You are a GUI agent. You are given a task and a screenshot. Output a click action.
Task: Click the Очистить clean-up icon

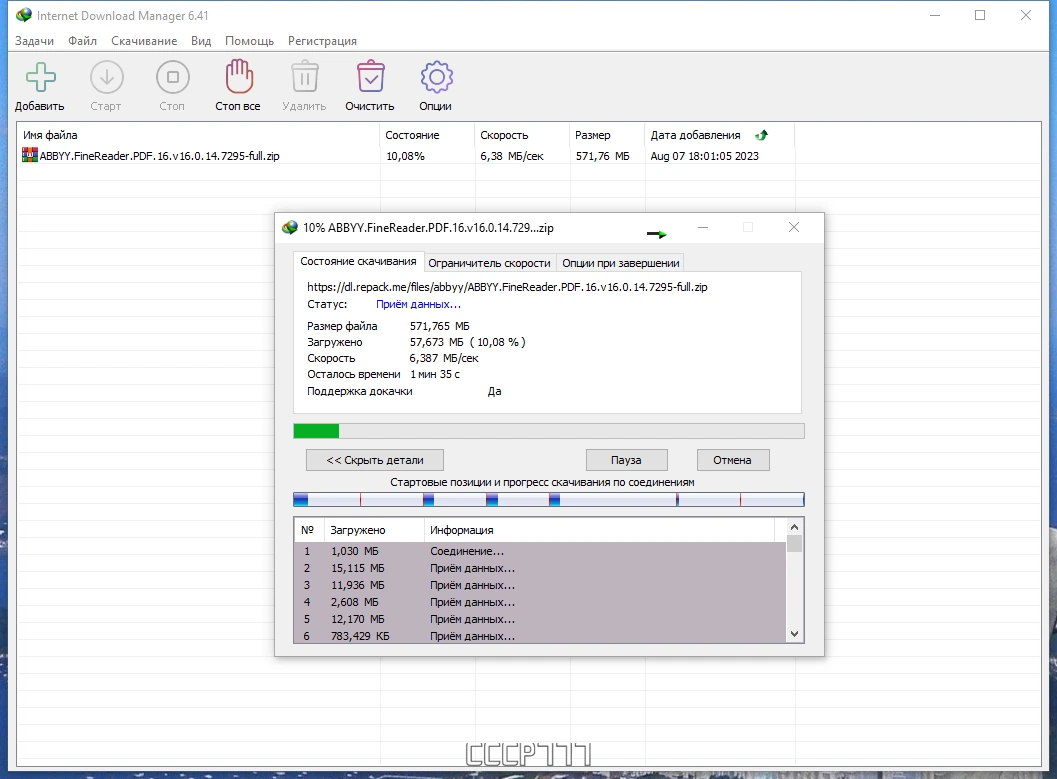[371, 76]
